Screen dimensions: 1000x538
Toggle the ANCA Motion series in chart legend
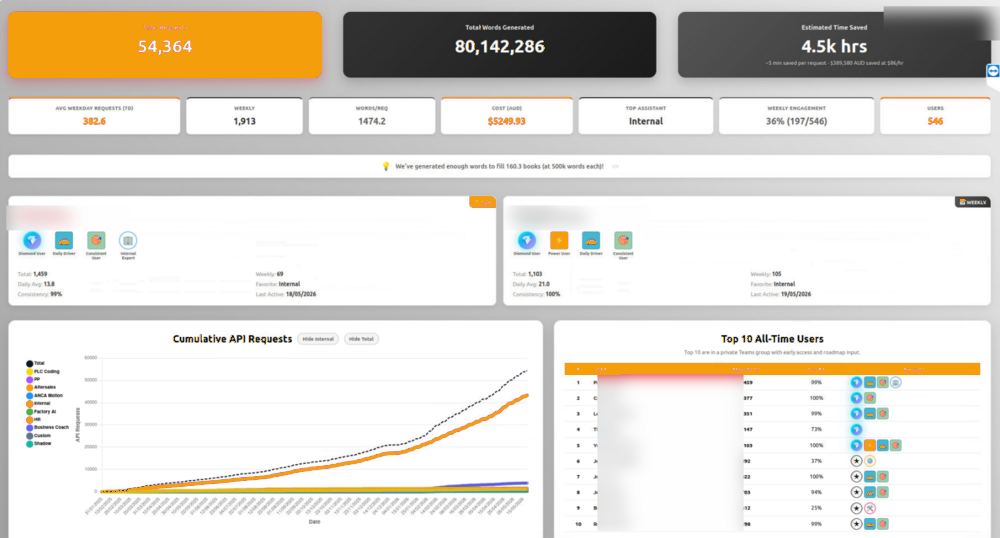point(44,395)
